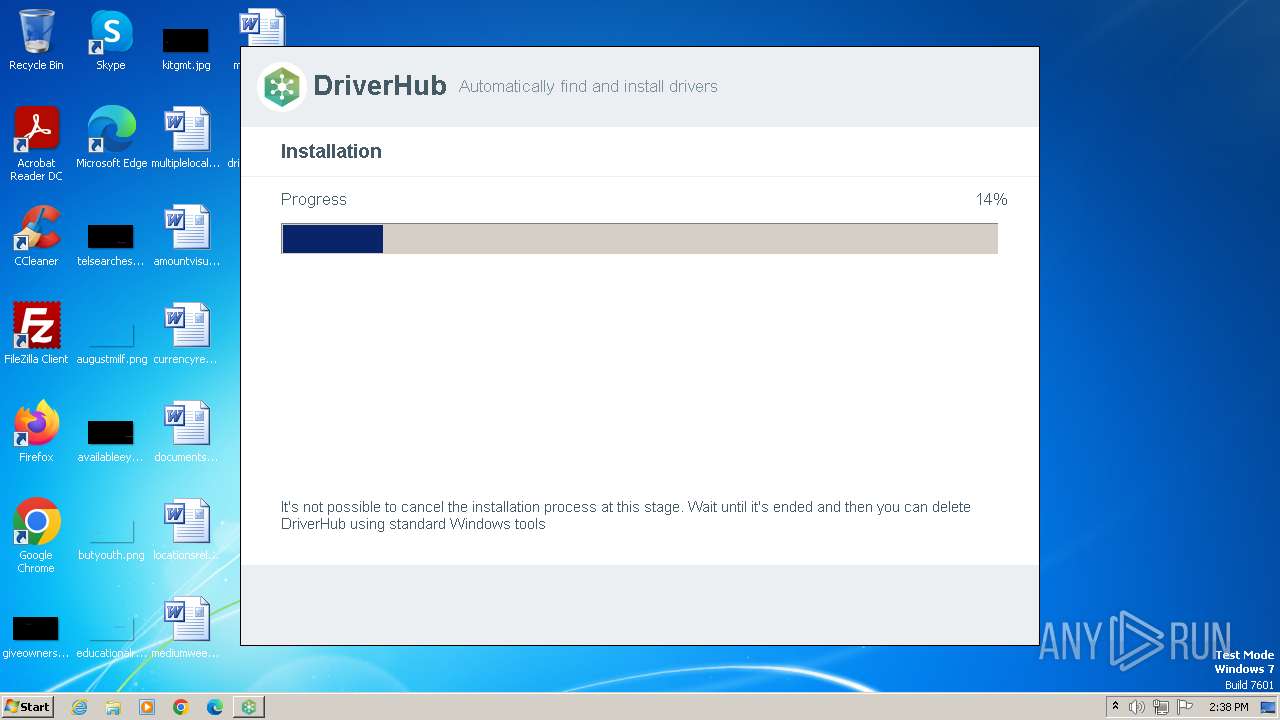Image resolution: width=1280 pixels, height=720 pixels.
Task: Open Windows Media Player from taskbar
Action: point(147,707)
